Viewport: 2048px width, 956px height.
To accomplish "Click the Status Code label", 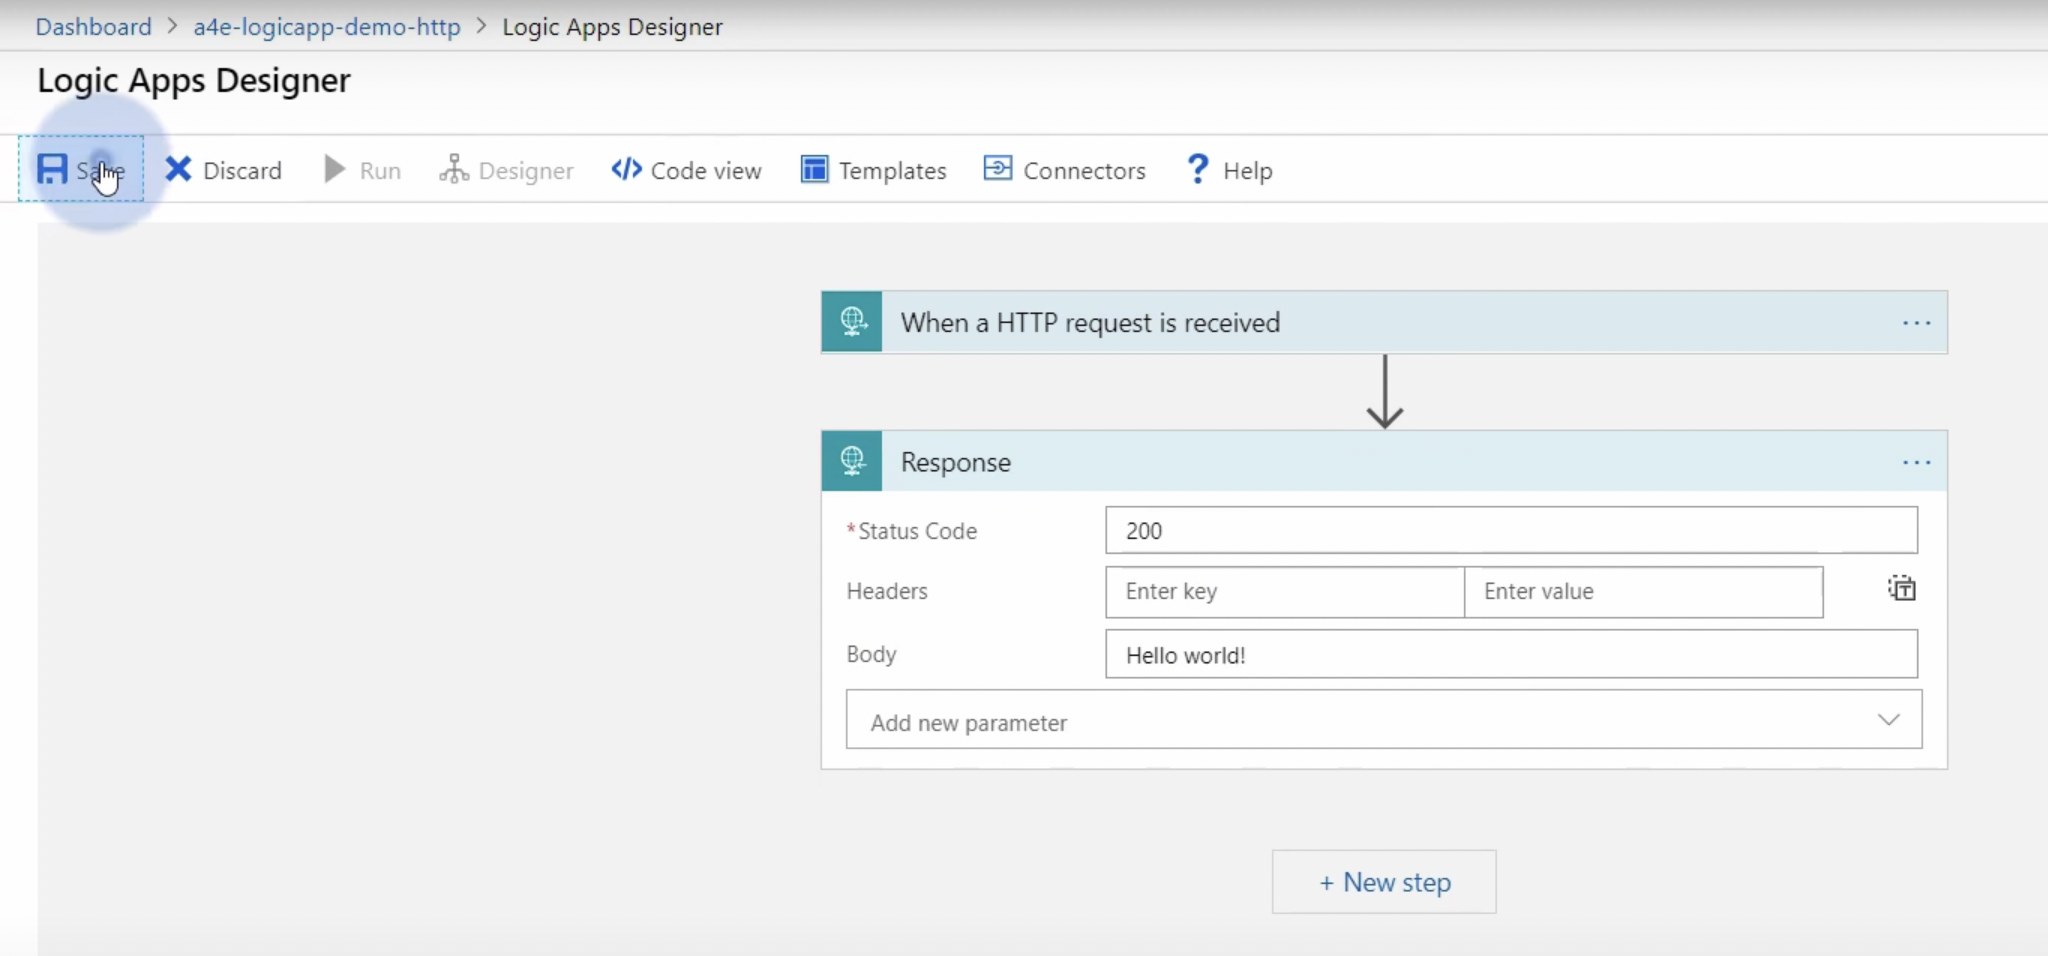I will (917, 531).
